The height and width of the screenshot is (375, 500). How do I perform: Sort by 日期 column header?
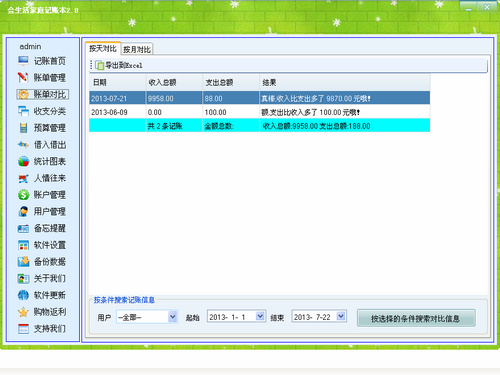click(x=117, y=82)
